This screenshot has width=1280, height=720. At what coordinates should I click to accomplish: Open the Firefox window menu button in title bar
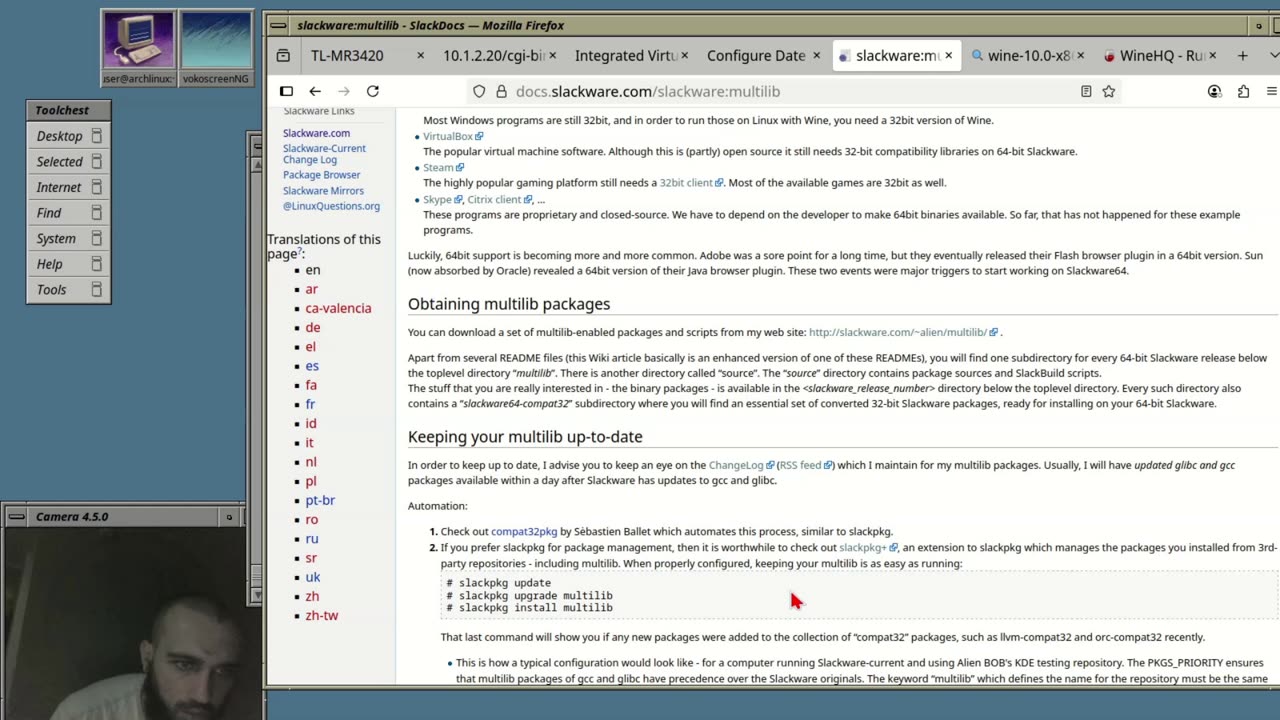click(279, 26)
